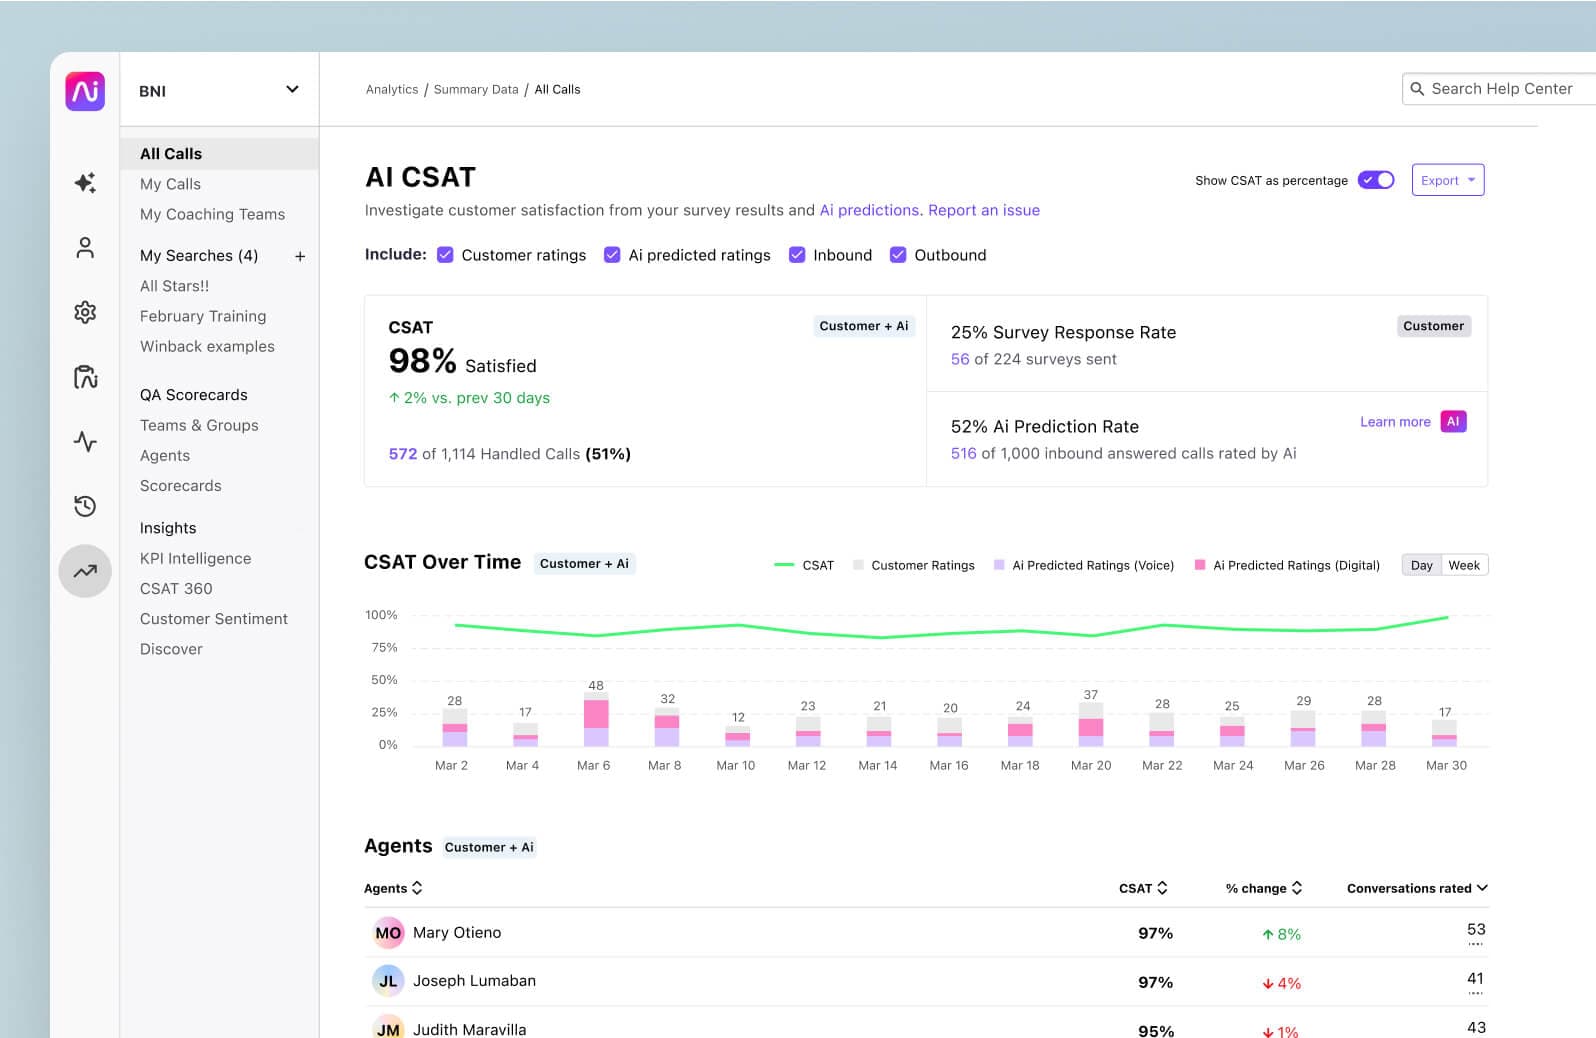Open the settings gear icon

(85, 312)
